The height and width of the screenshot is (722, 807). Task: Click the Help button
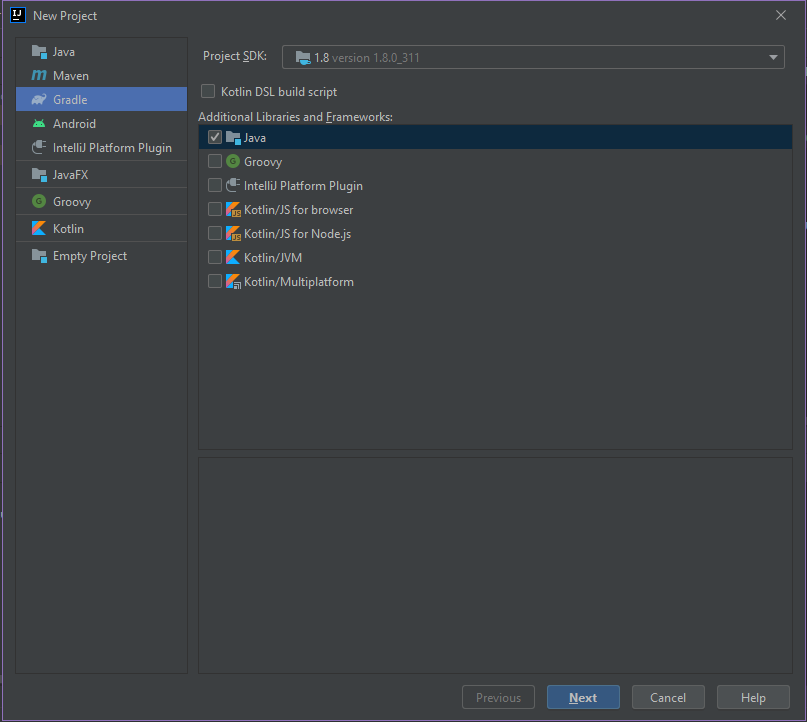click(x=753, y=697)
